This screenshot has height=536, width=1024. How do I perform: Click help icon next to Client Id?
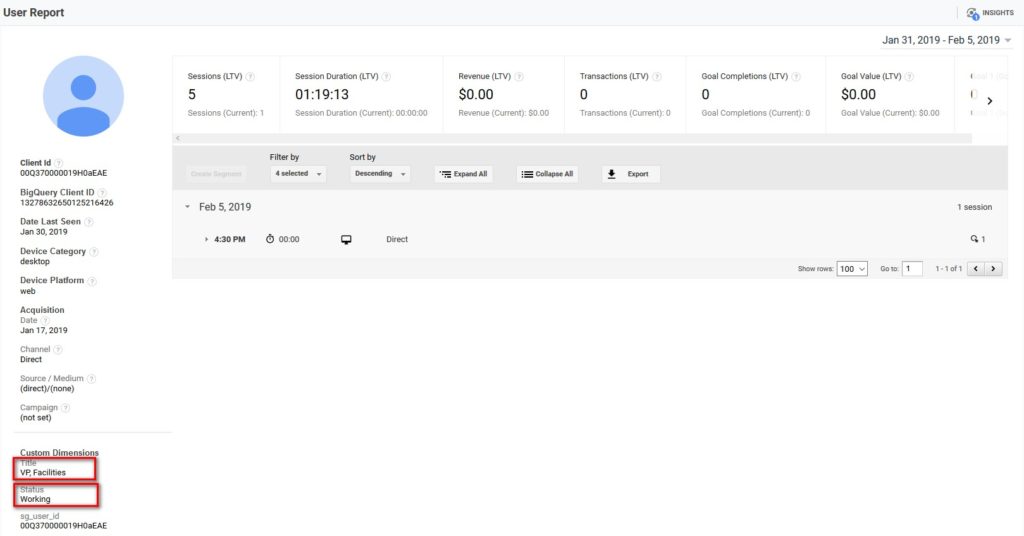pyautogui.click(x=59, y=163)
